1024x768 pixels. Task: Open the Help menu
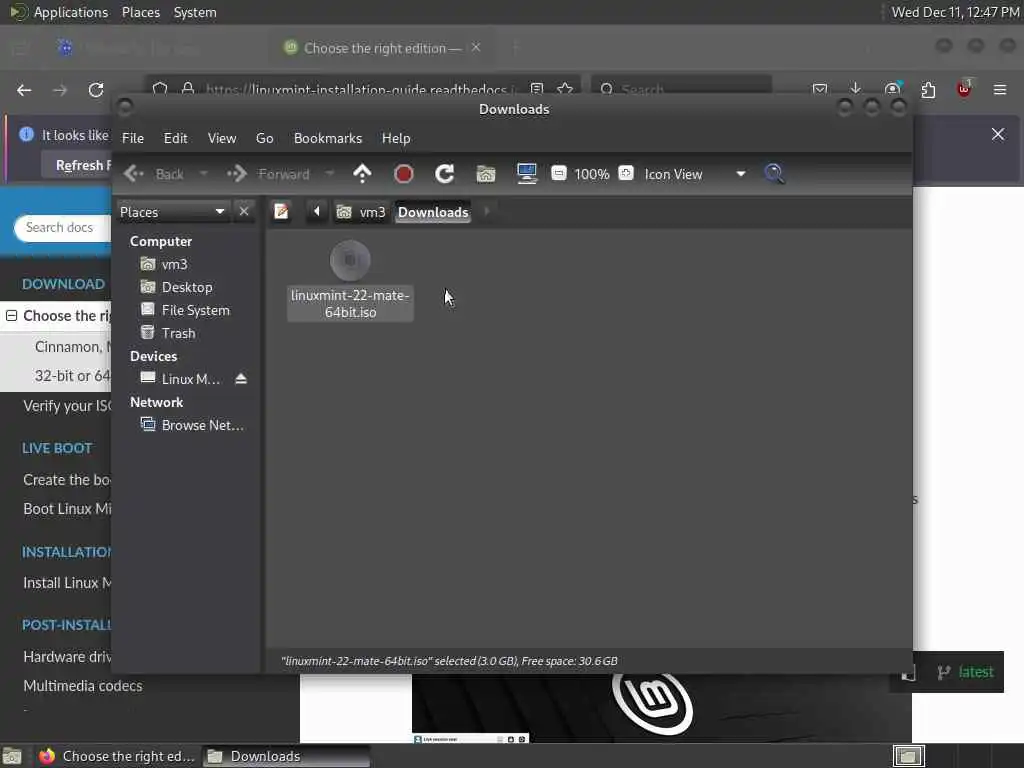point(396,138)
